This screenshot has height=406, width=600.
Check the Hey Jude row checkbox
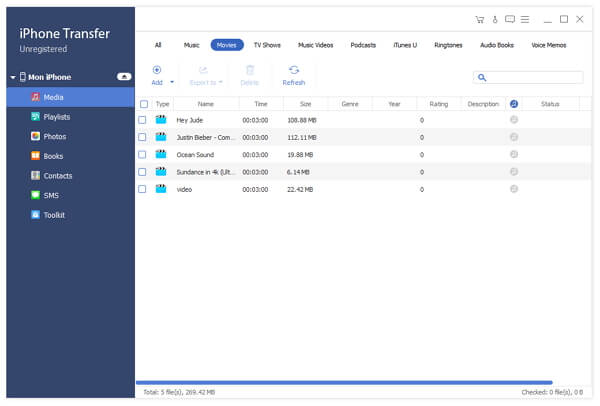click(x=142, y=120)
